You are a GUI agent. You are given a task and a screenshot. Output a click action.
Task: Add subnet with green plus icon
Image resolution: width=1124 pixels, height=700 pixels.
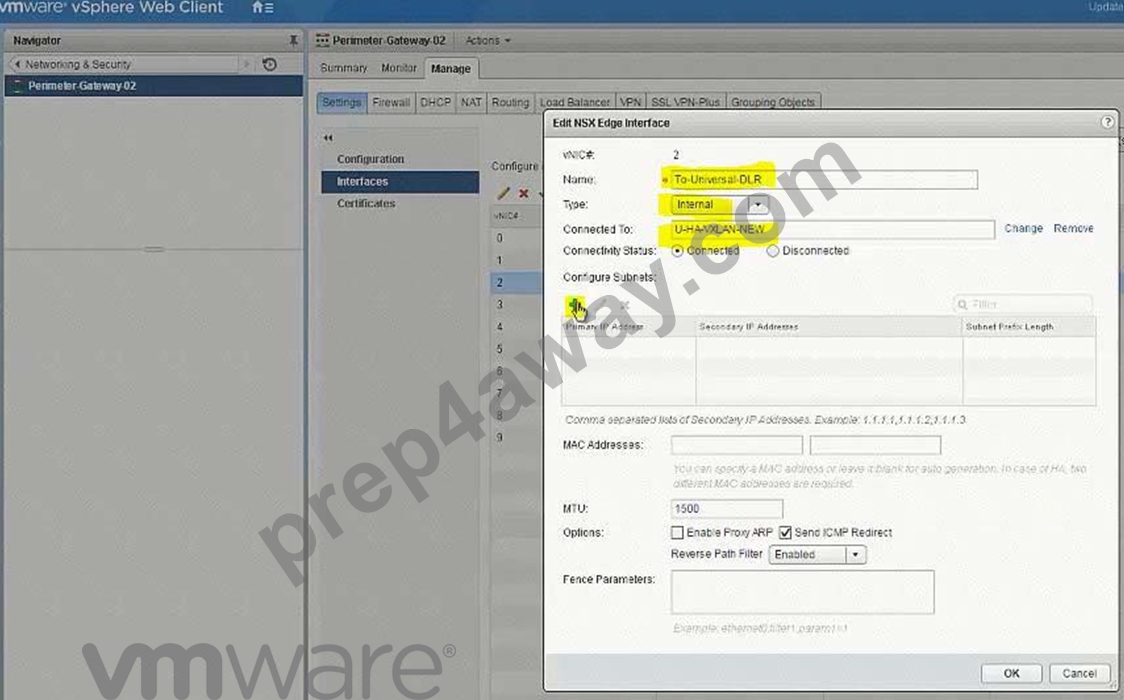(575, 306)
